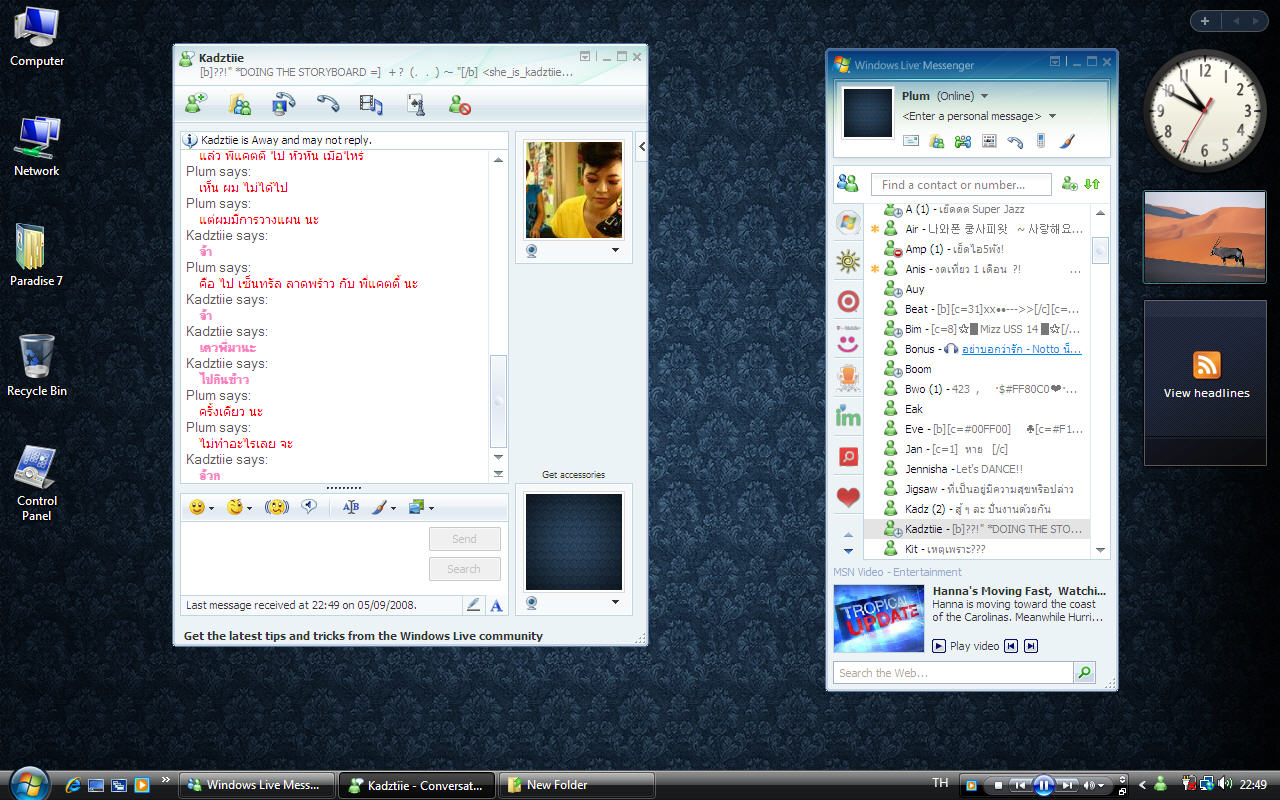
Task: Change the message font with the AB icon
Action: click(x=351, y=507)
